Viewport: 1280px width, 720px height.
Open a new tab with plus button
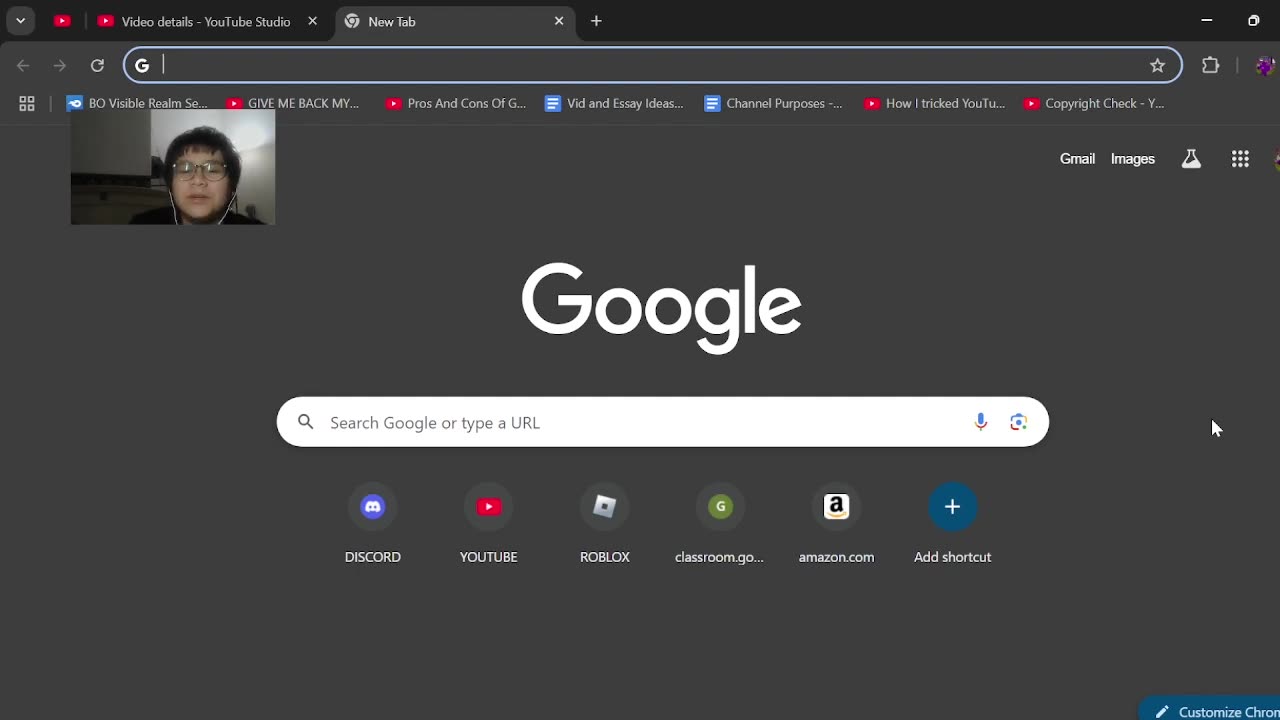[x=596, y=21]
